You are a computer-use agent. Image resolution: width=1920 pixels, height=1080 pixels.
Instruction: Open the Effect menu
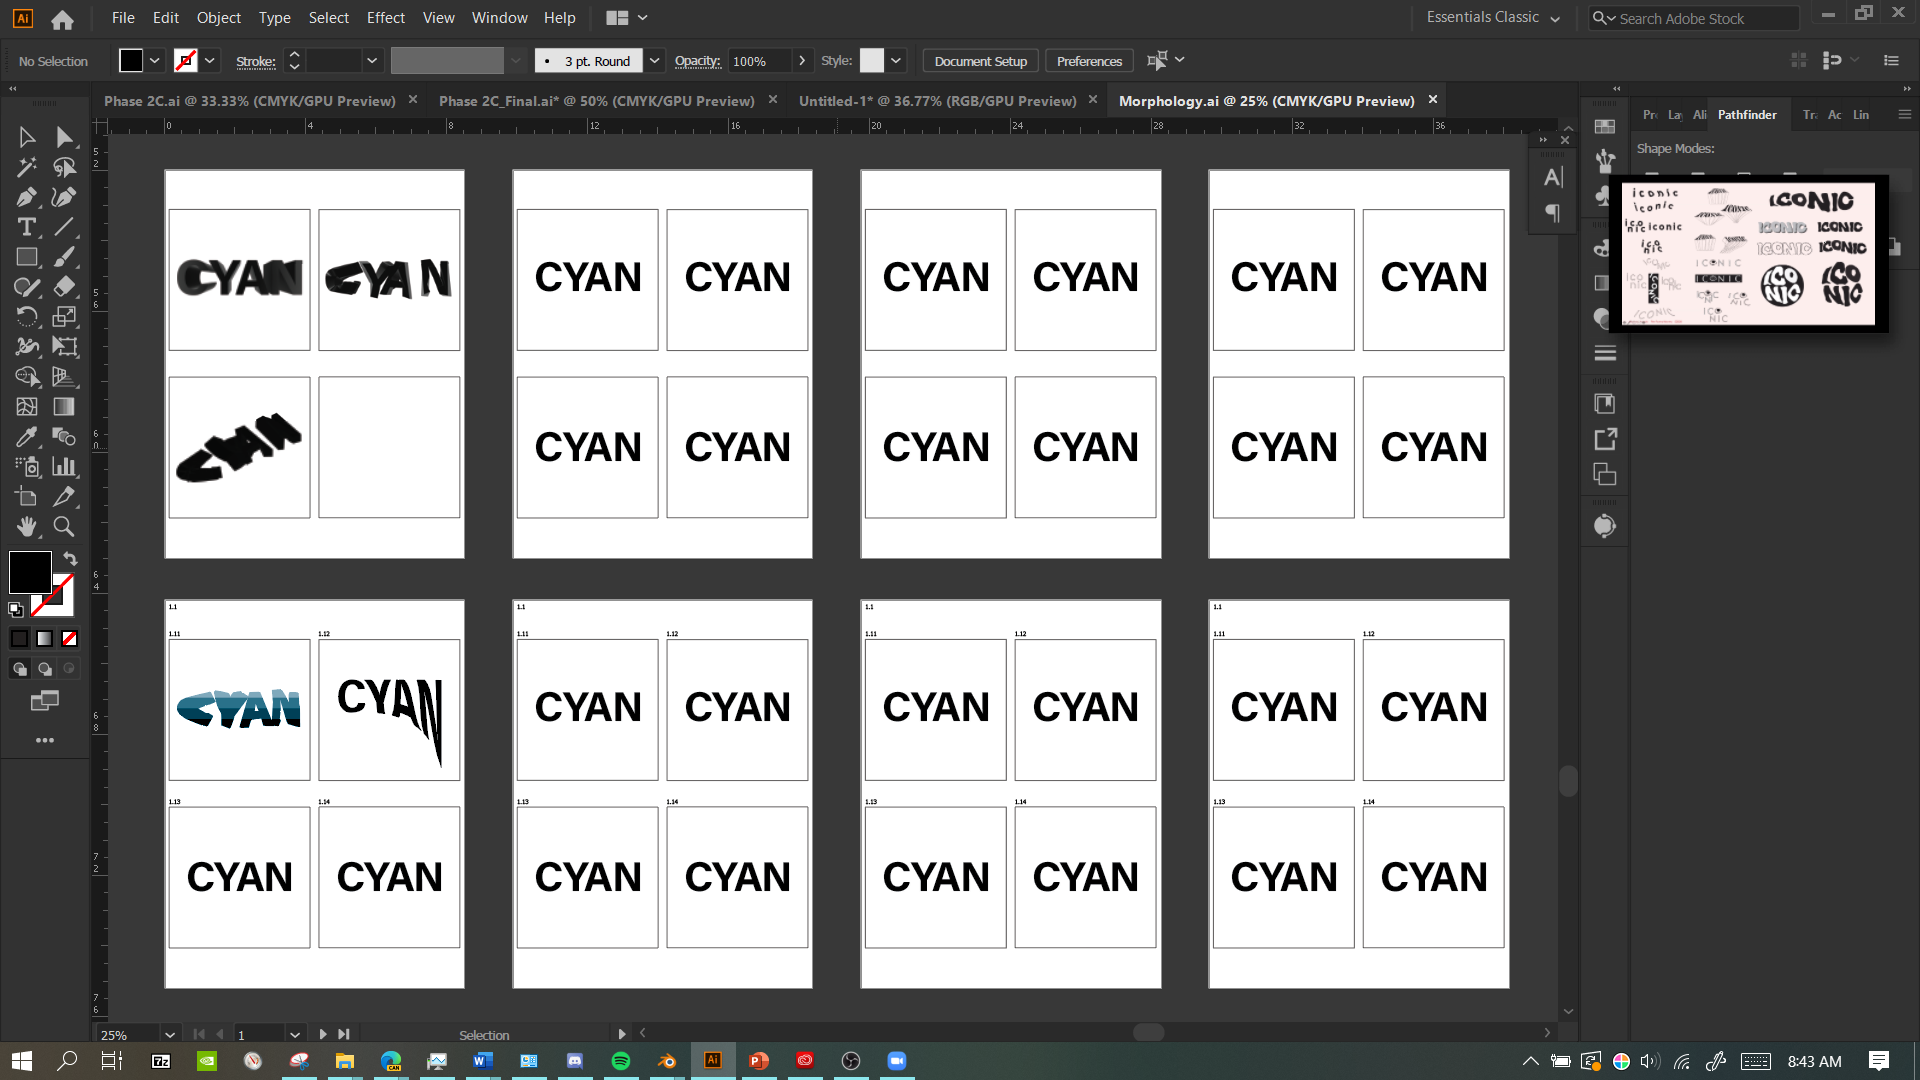click(385, 18)
